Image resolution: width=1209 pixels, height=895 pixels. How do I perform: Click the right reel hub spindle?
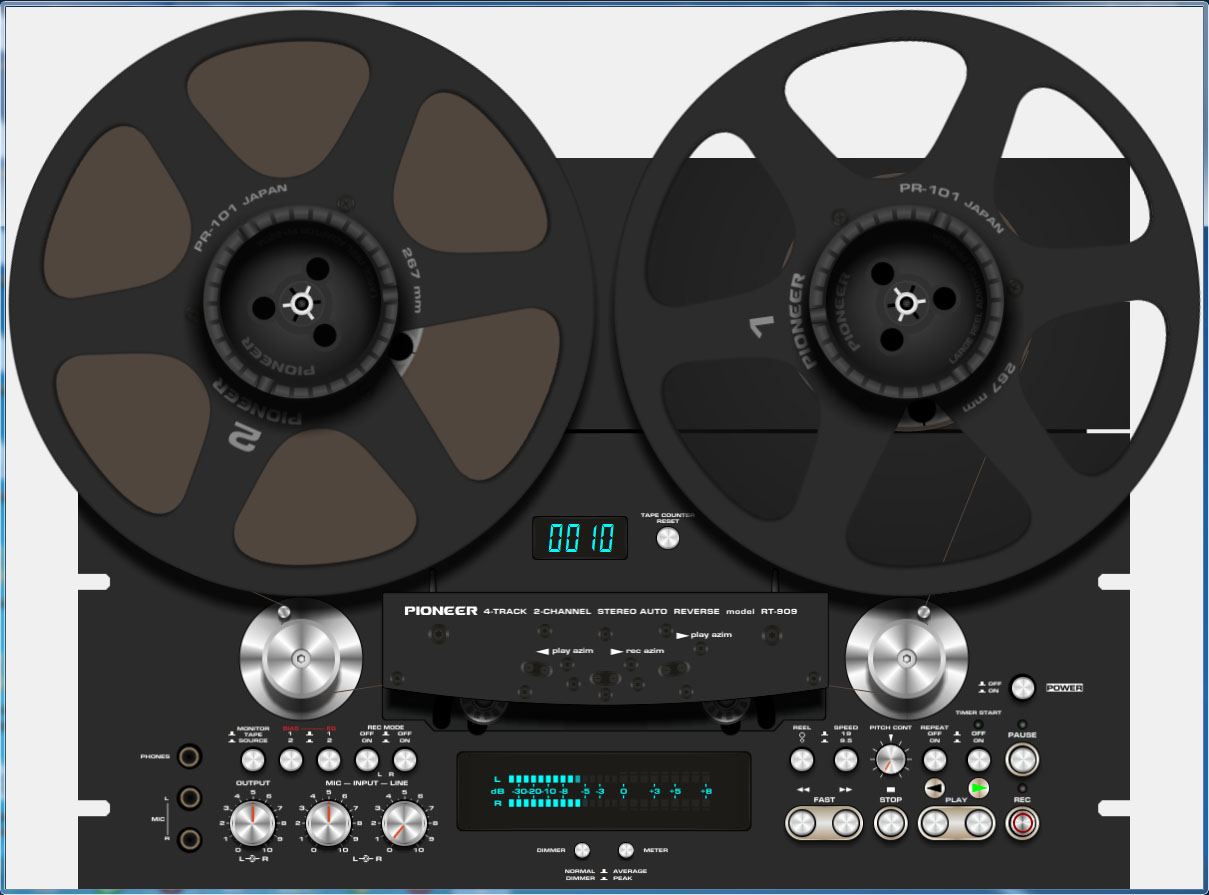coord(905,302)
